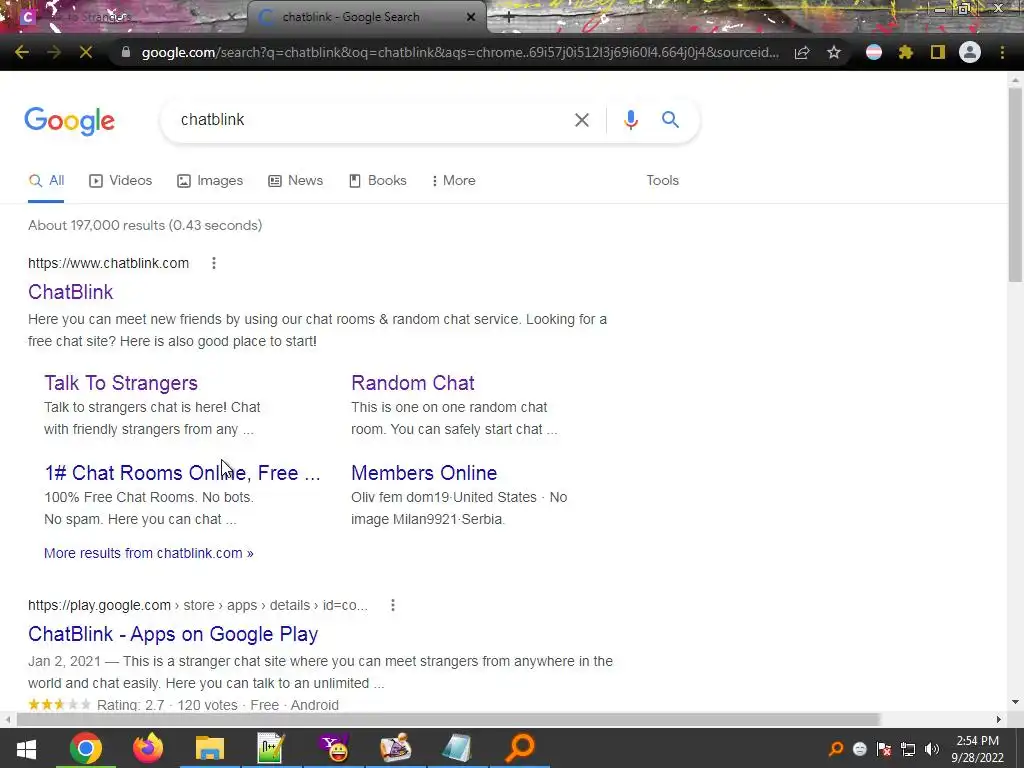Open the Tools filter options
Screen dimensions: 1024x768
662,181
